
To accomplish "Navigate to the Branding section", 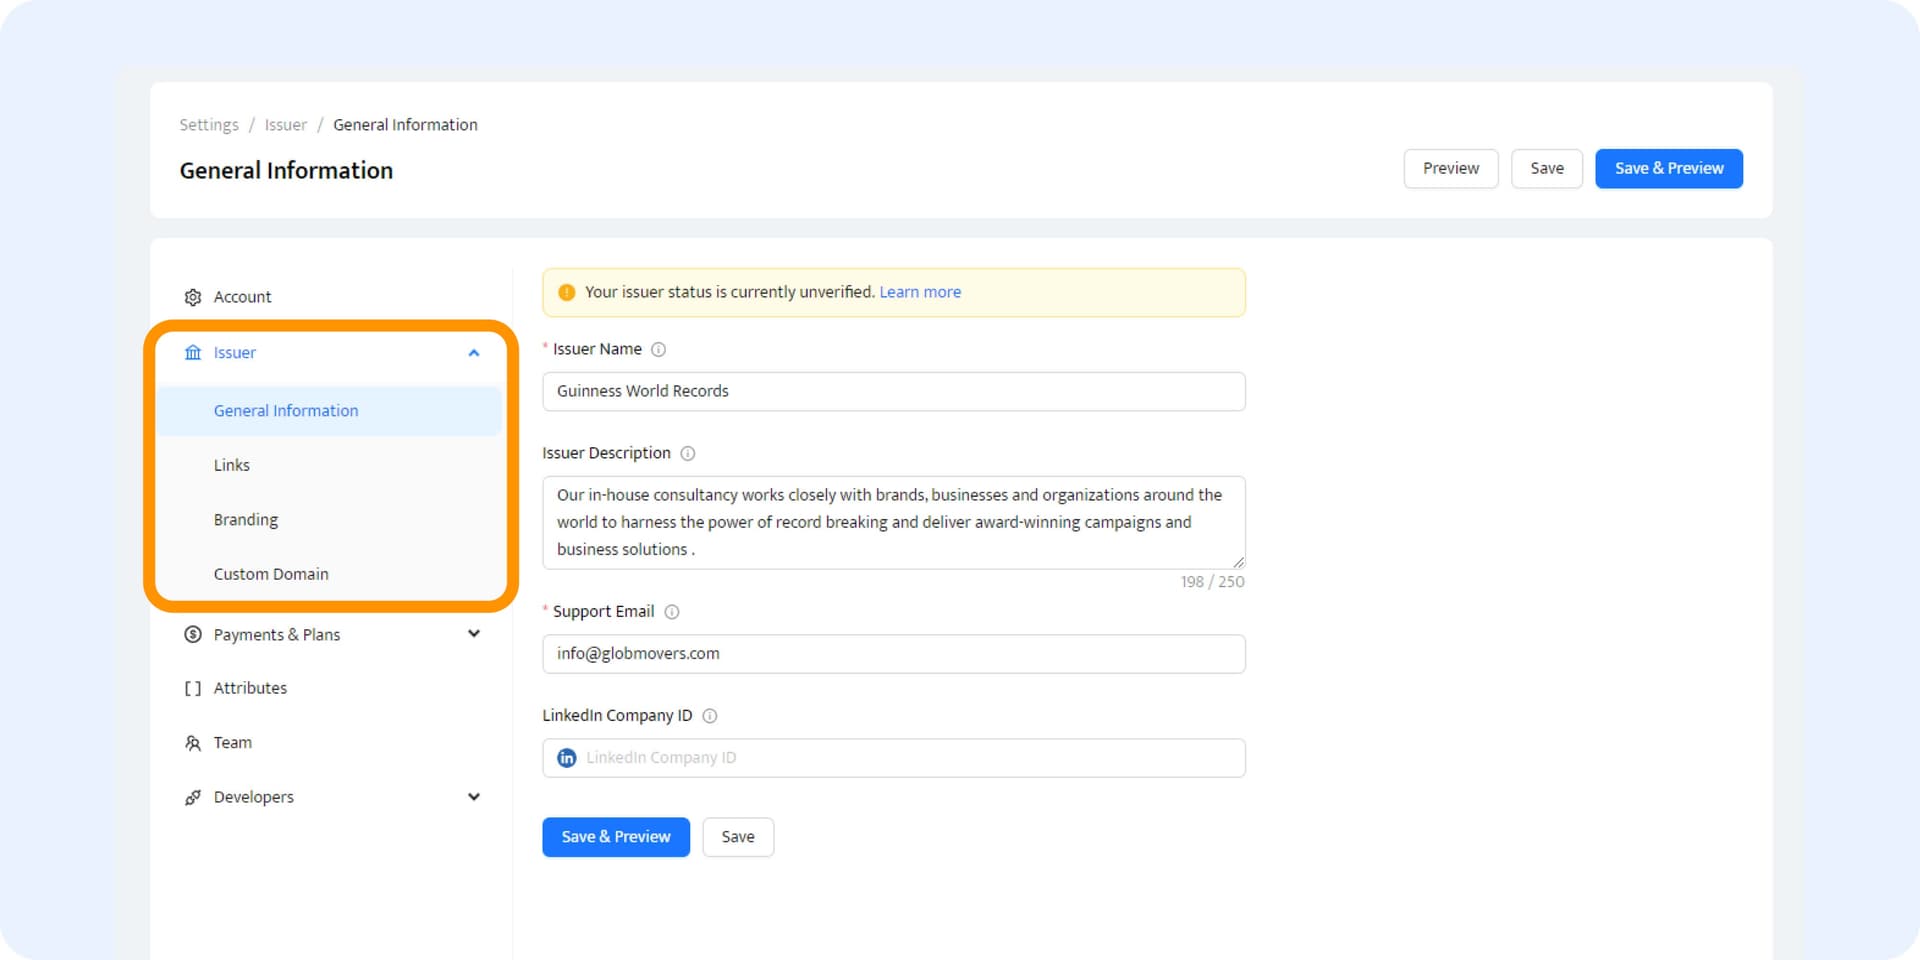I will pyautogui.click(x=245, y=519).
